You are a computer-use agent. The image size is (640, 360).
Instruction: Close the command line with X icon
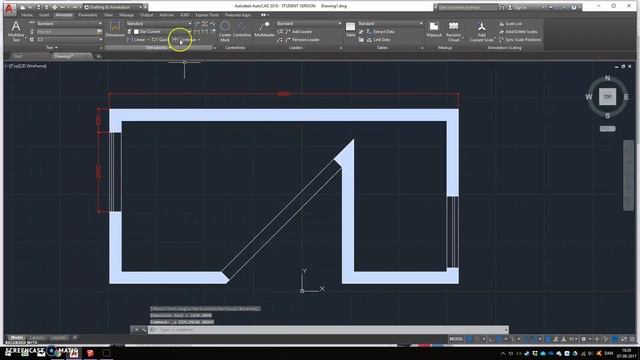[x=136, y=329]
